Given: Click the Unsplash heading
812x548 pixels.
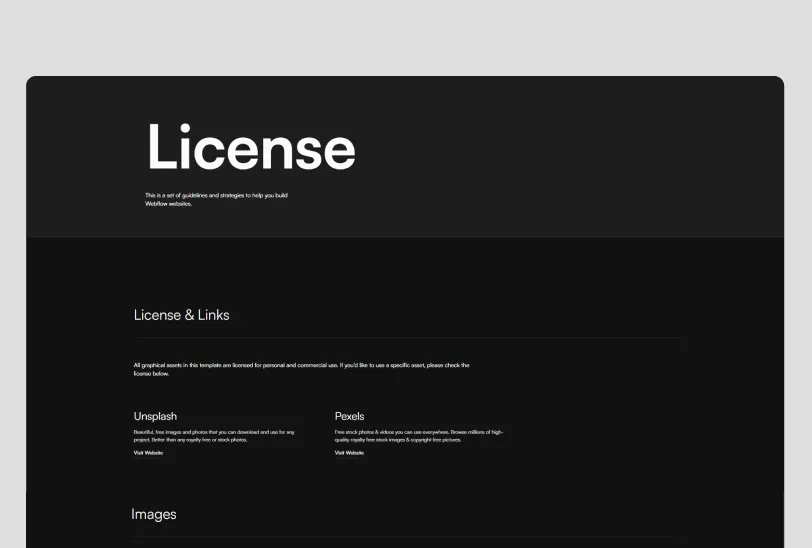Looking at the screenshot, I should [155, 416].
